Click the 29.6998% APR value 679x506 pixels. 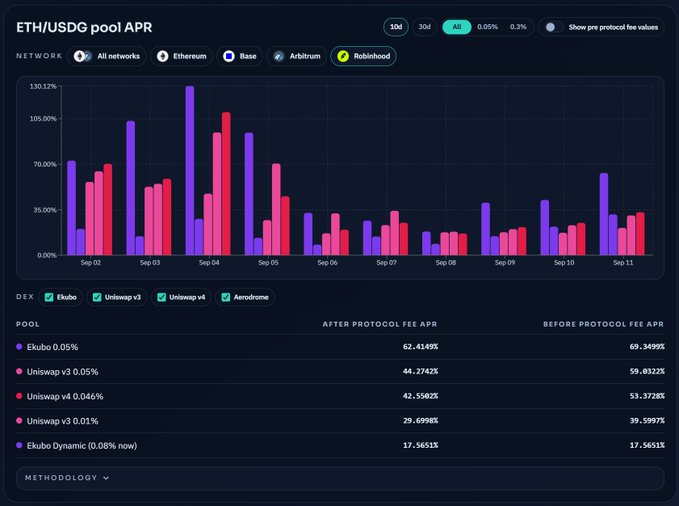420,421
